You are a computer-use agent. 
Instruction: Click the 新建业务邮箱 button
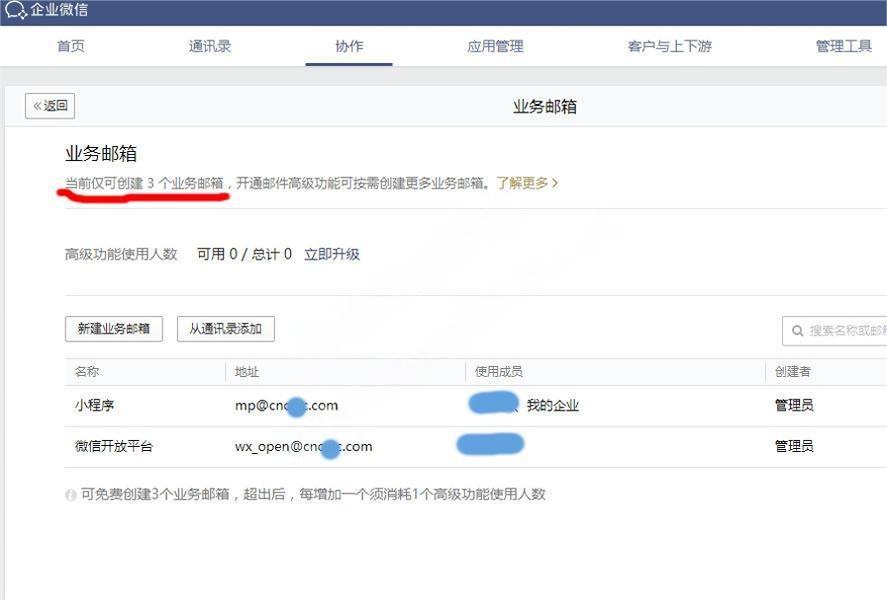coord(114,329)
